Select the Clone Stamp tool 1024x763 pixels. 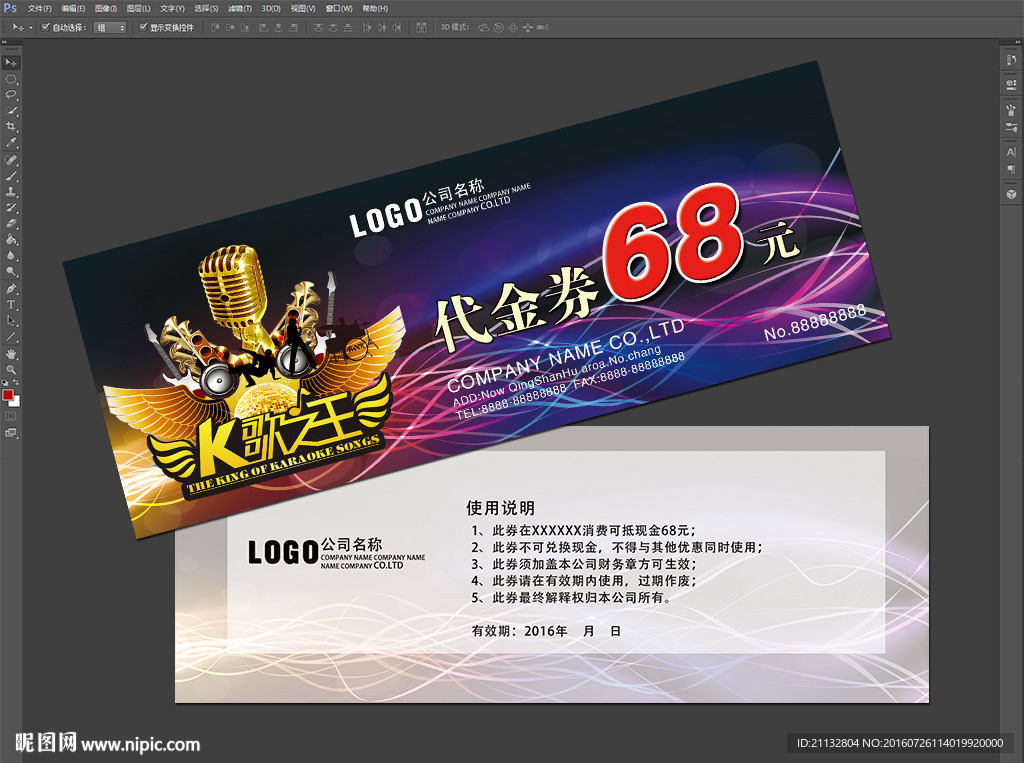11,192
